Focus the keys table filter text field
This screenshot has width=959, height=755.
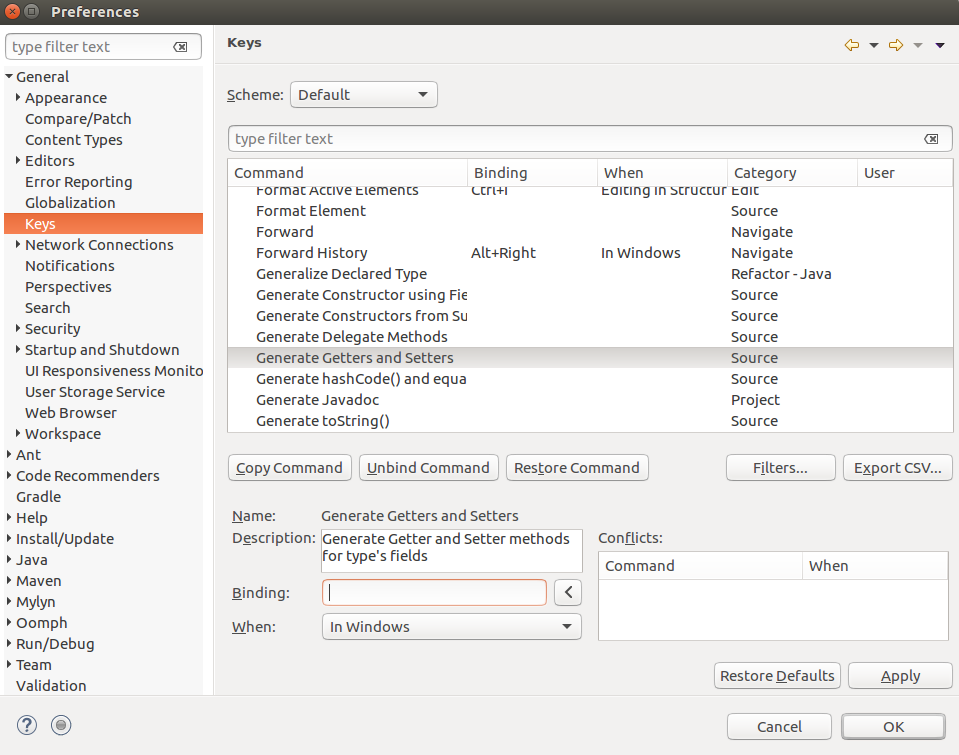click(590, 139)
